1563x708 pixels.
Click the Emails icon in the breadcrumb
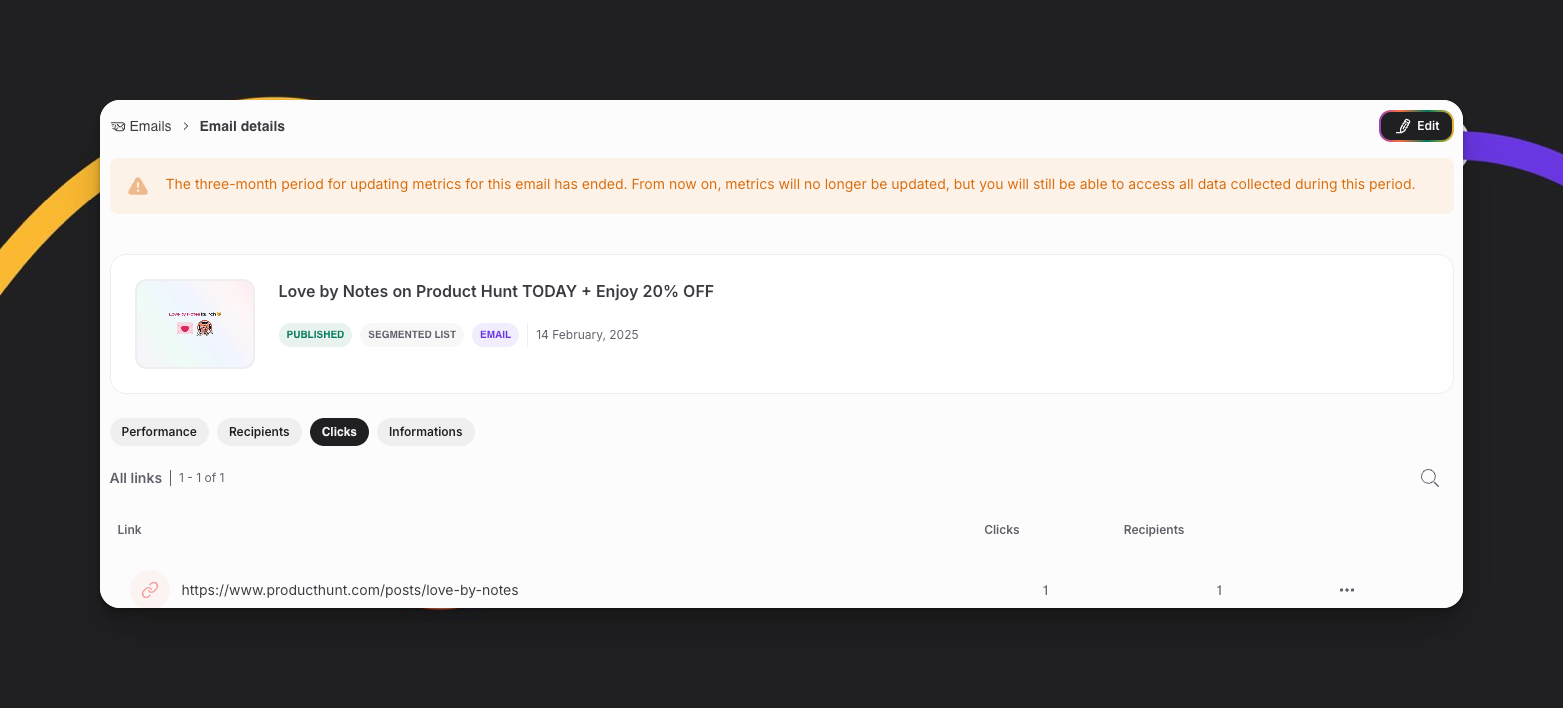118,127
